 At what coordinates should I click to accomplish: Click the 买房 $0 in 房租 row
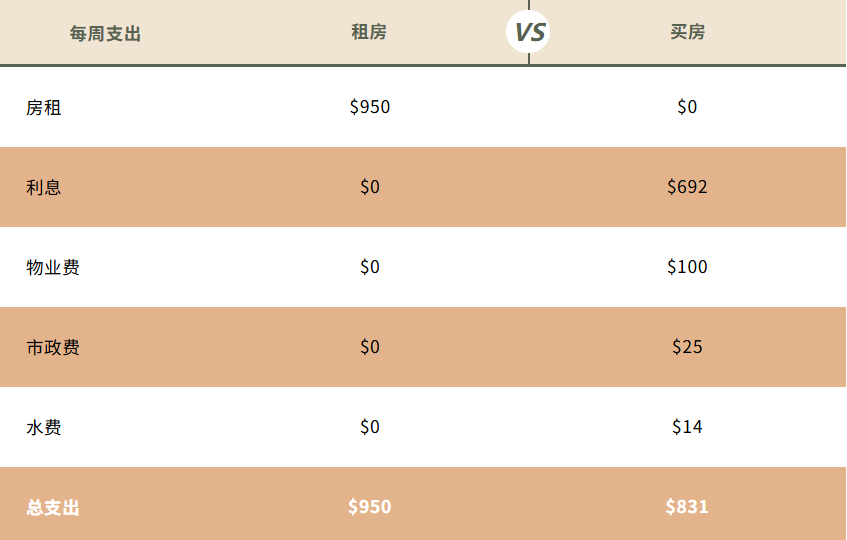pos(687,107)
